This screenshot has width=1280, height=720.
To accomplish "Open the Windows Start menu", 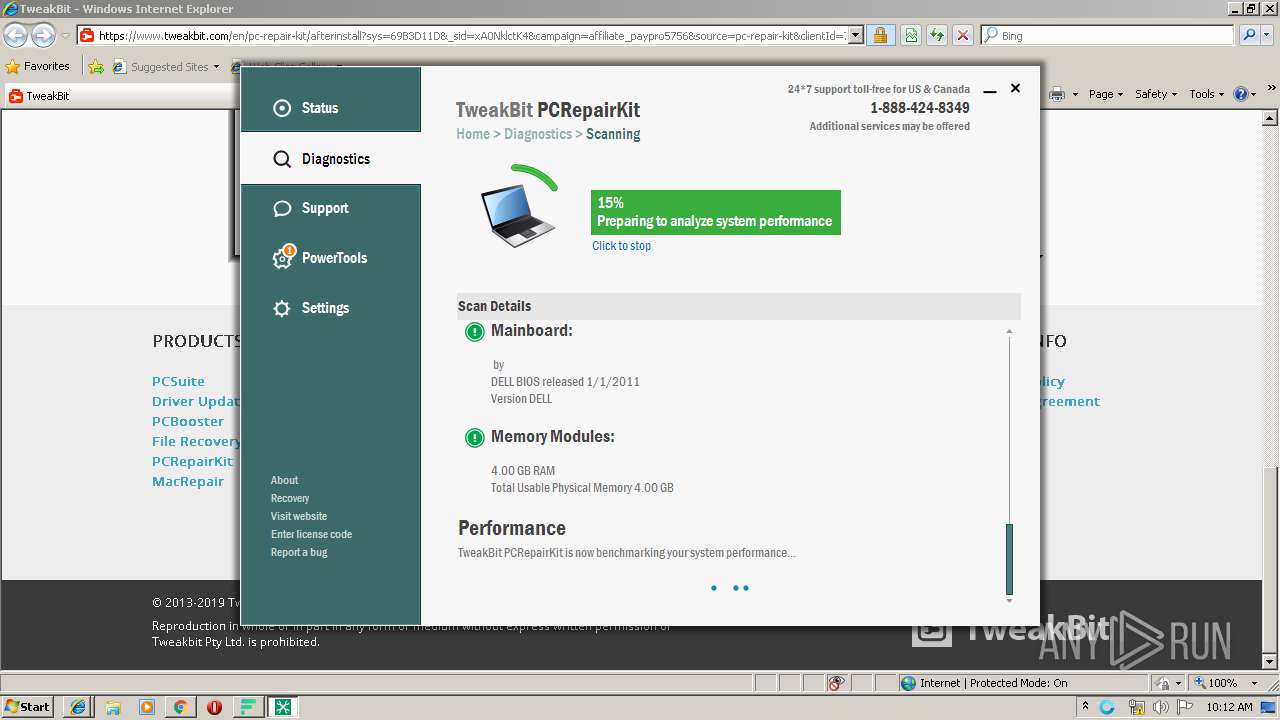I will pyautogui.click(x=27, y=706).
